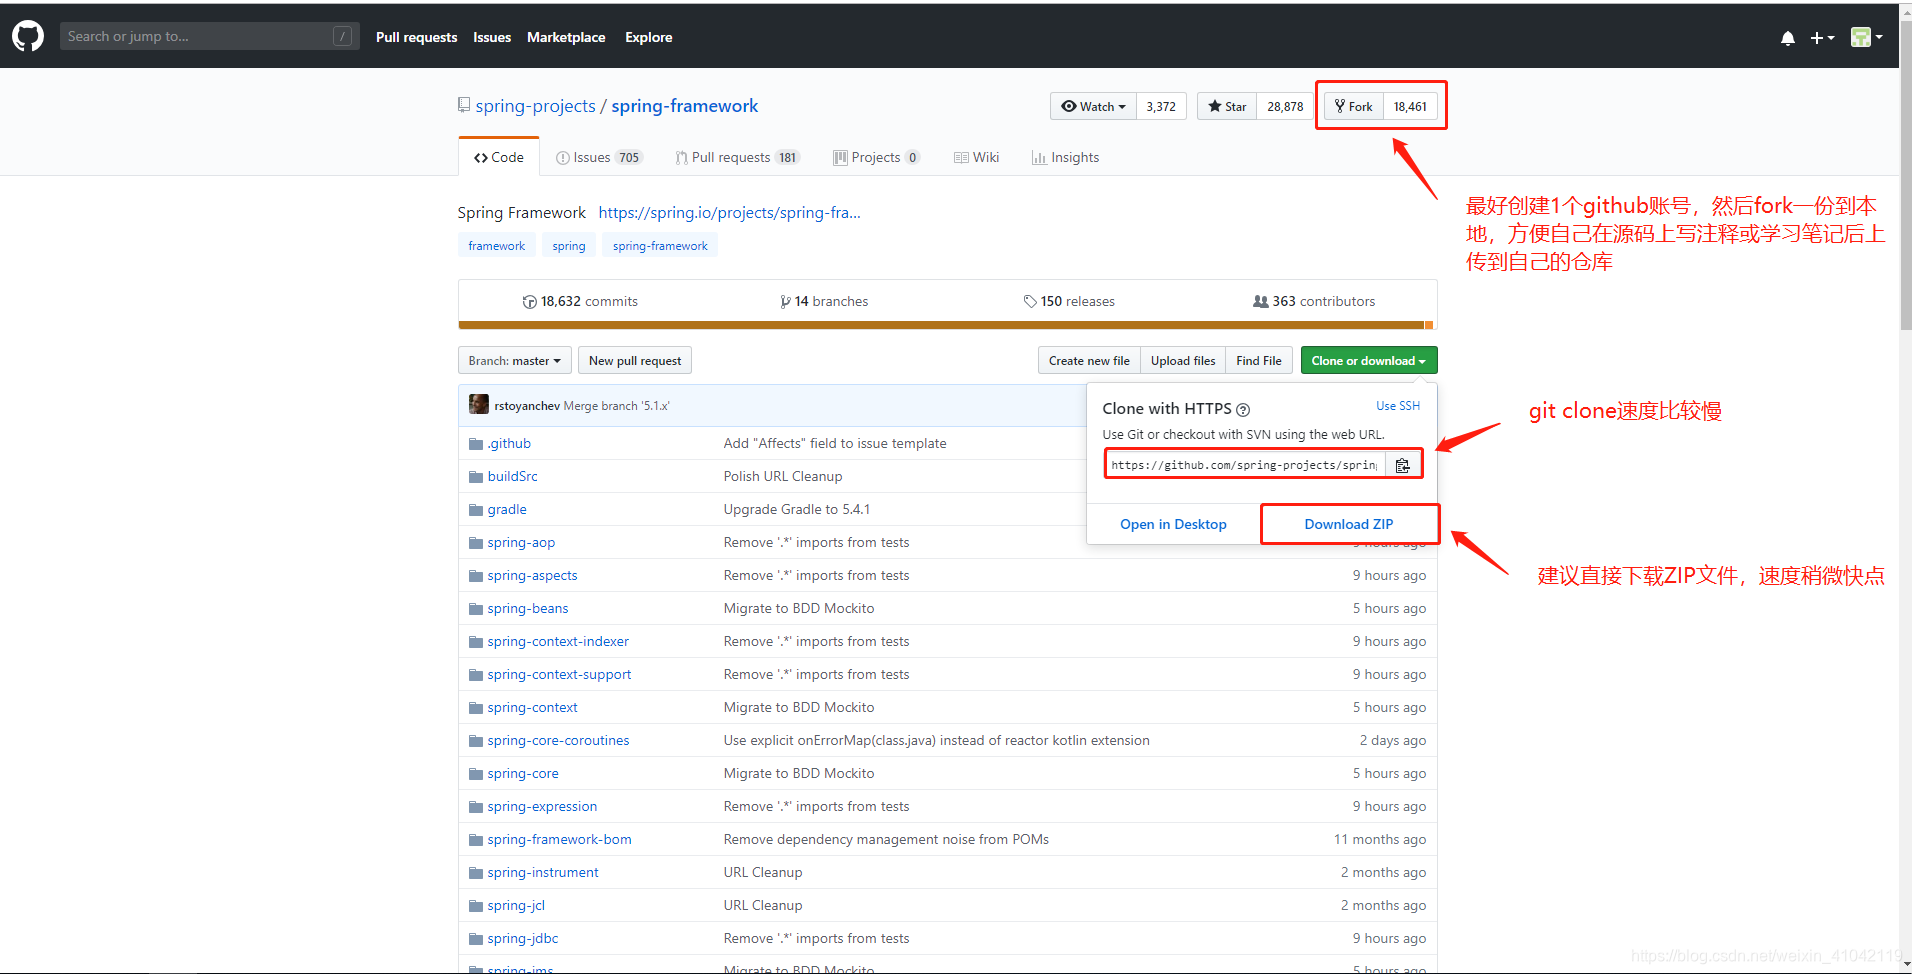1912x974 pixels.
Task: Select the Code tab
Action: [x=499, y=157]
